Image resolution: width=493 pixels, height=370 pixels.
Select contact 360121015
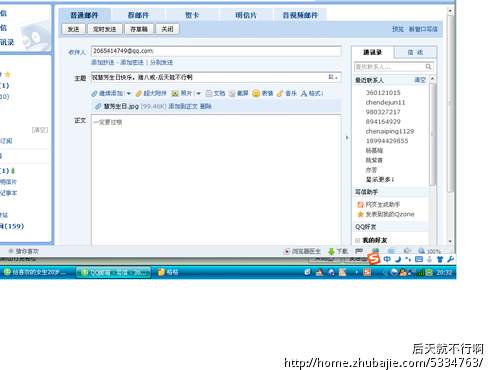[383, 93]
